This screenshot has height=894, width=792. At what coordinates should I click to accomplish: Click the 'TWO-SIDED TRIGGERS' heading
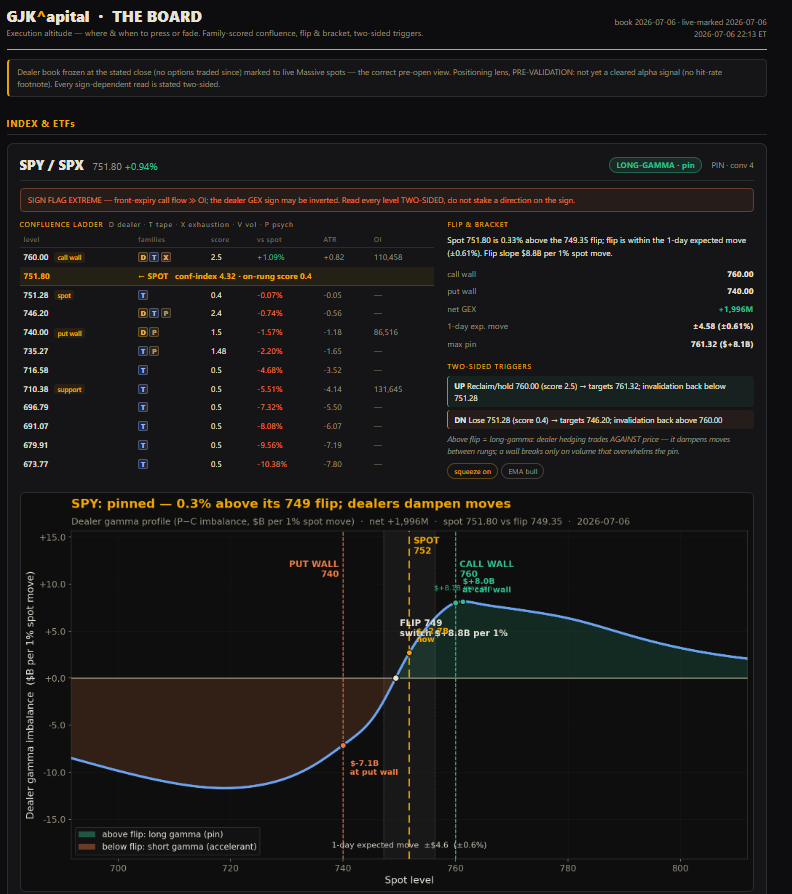click(x=489, y=367)
